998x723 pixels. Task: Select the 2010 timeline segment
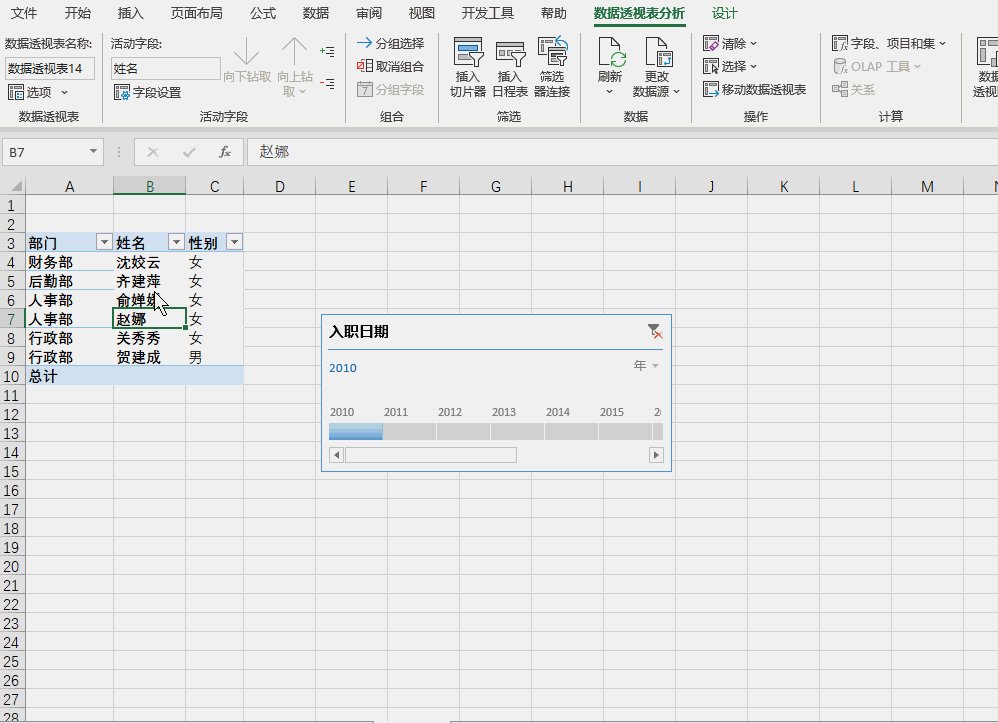pyautogui.click(x=356, y=432)
